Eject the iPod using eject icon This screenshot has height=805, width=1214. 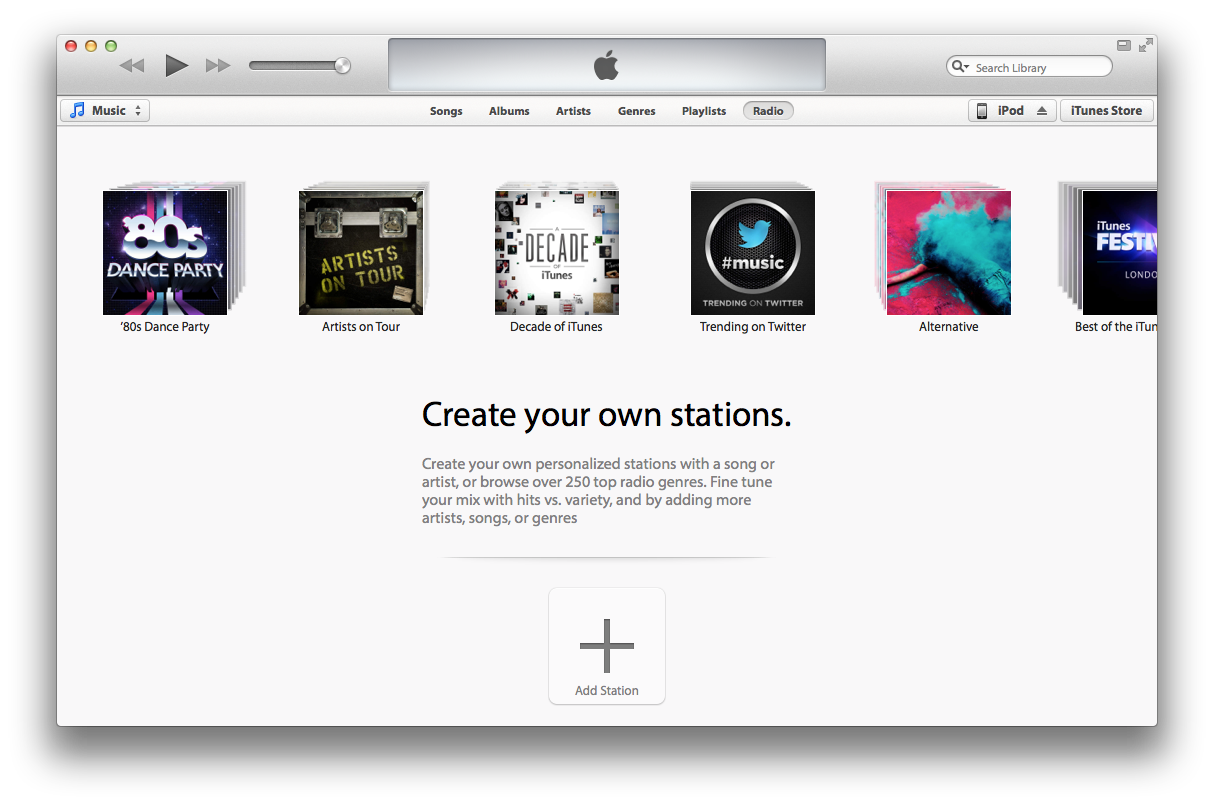(1042, 110)
